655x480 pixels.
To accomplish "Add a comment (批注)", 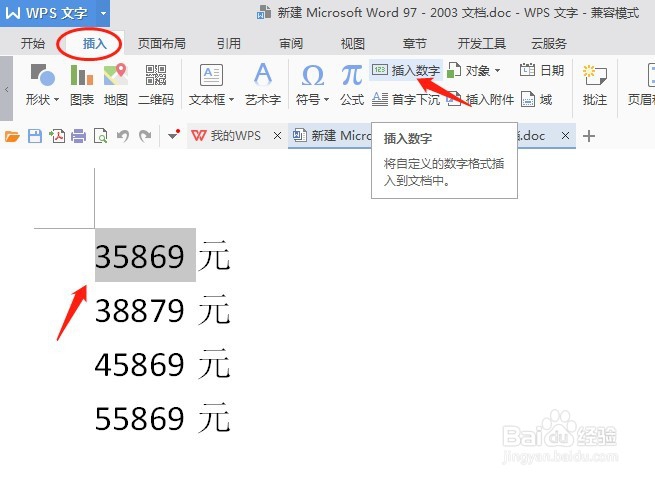I will point(595,84).
